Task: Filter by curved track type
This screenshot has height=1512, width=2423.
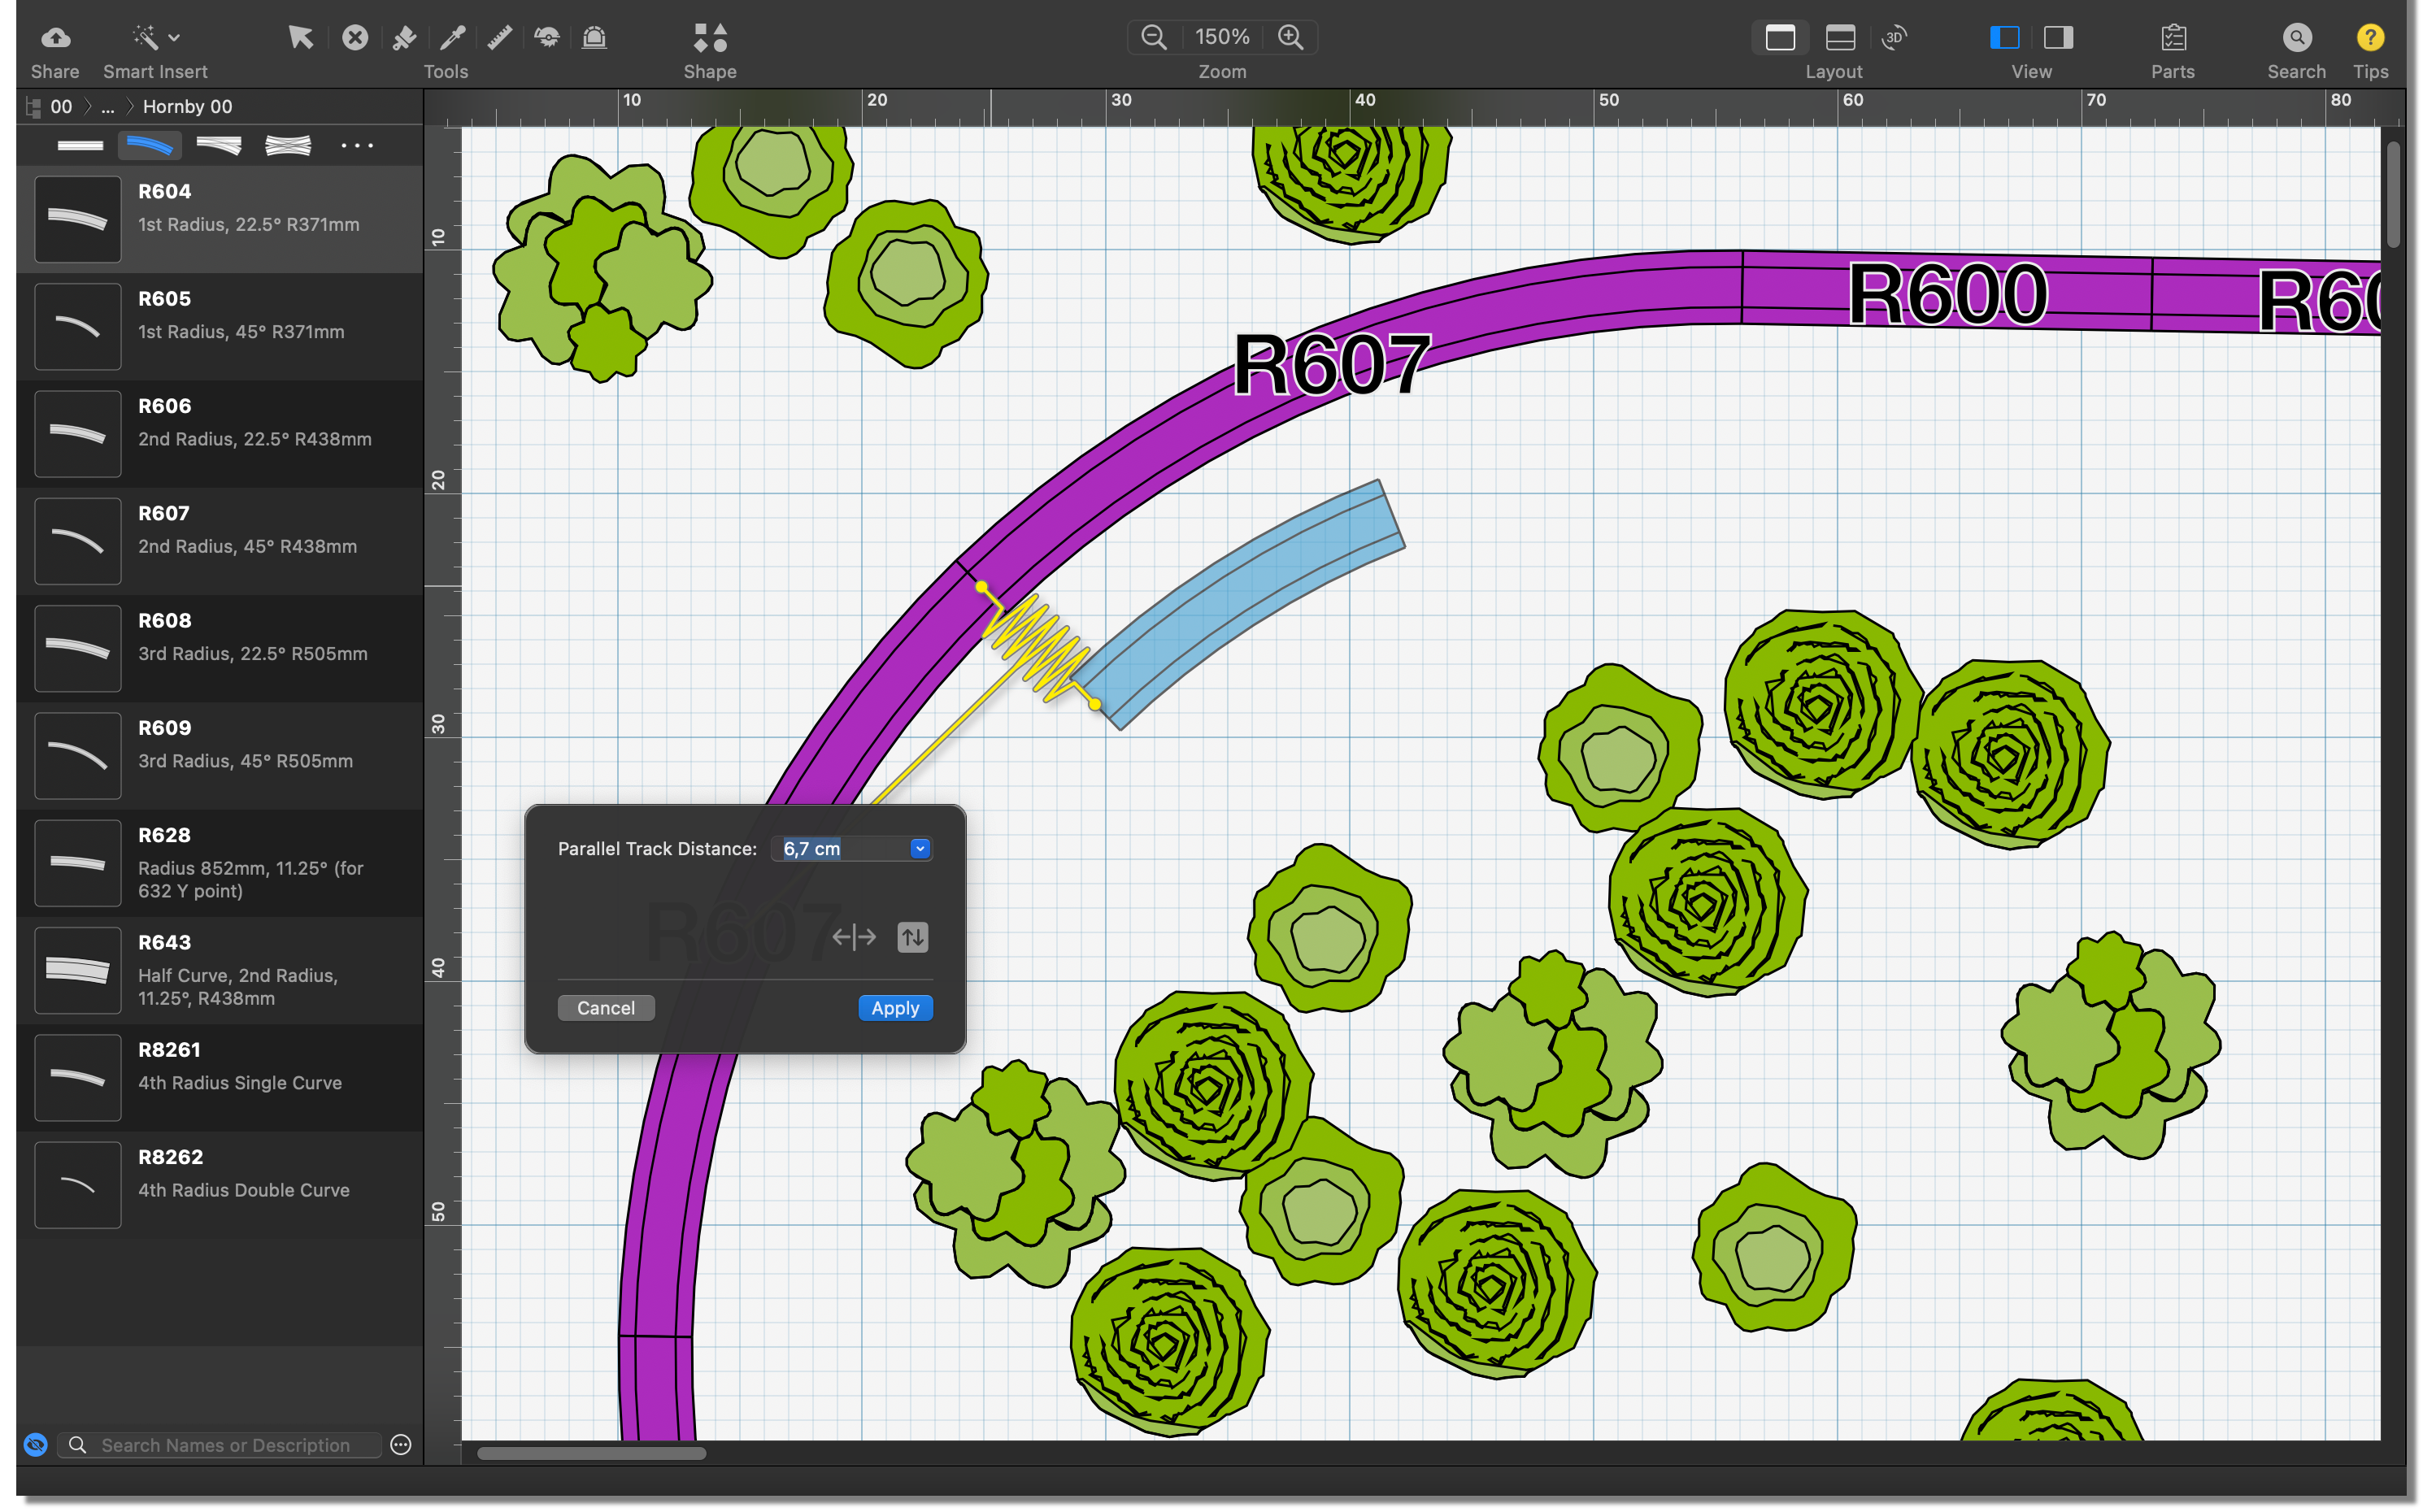Action: point(149,146)
